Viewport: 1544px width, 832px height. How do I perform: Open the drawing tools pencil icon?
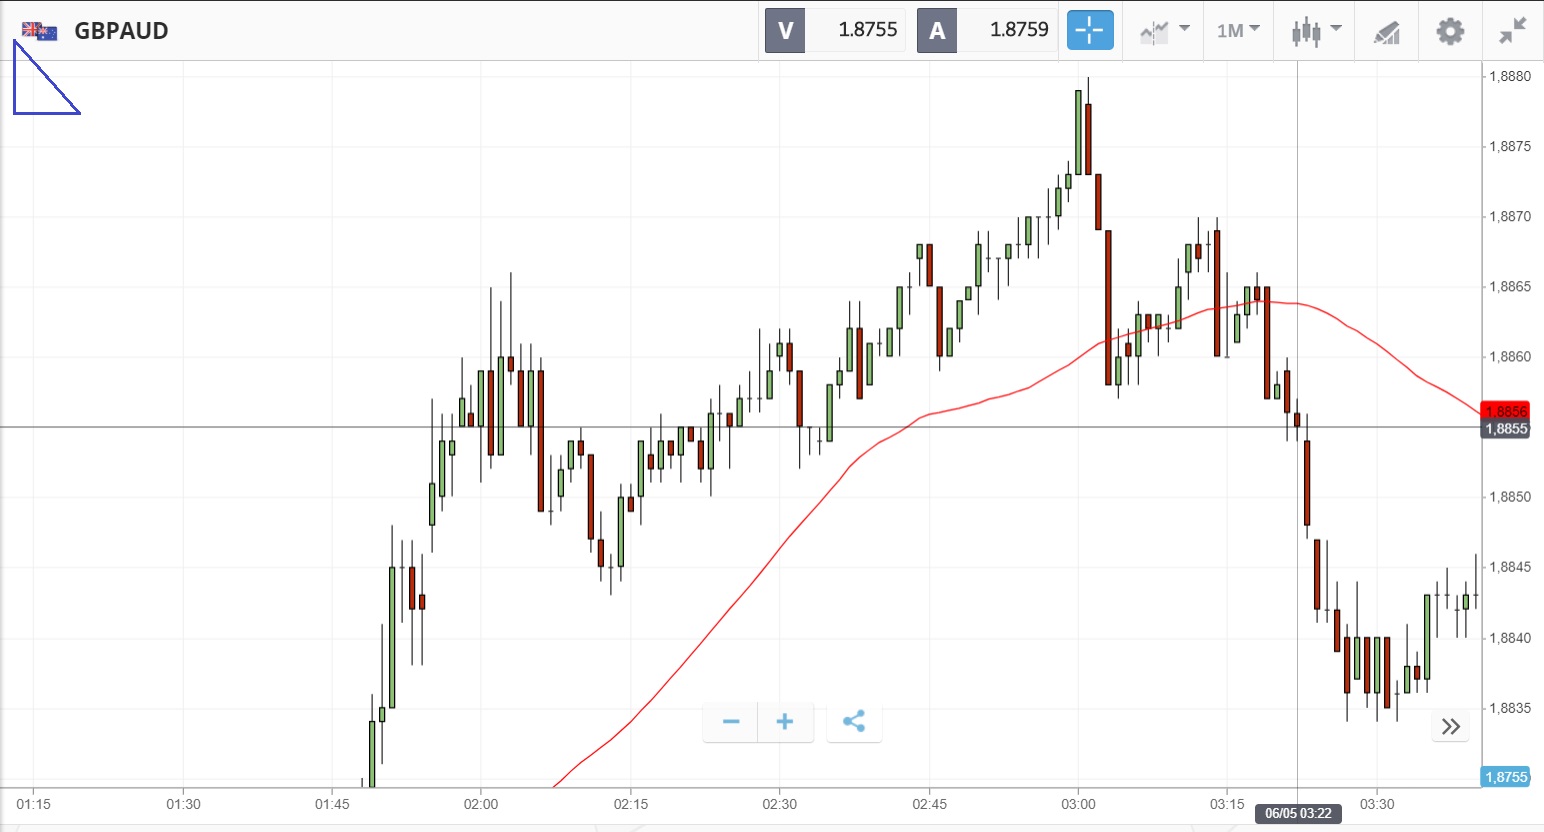point(1386,32)
